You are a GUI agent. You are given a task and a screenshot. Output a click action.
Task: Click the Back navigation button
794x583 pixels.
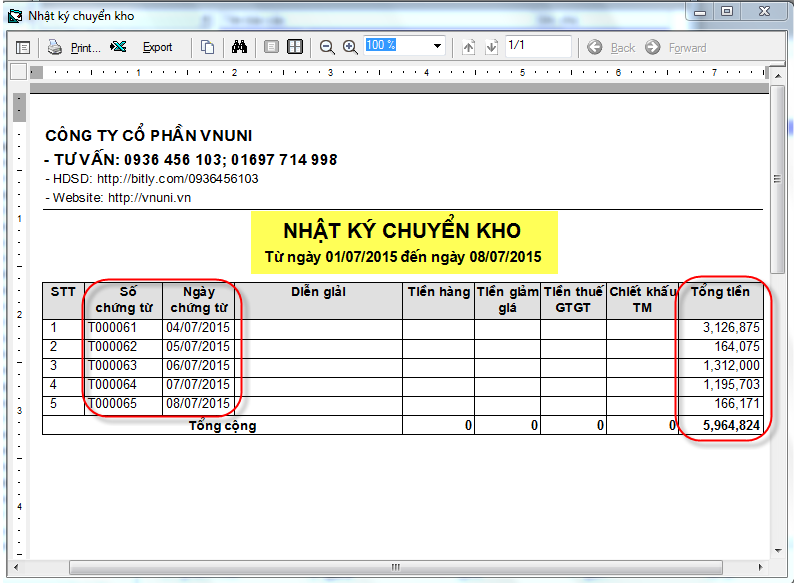(x=611, y=47)
